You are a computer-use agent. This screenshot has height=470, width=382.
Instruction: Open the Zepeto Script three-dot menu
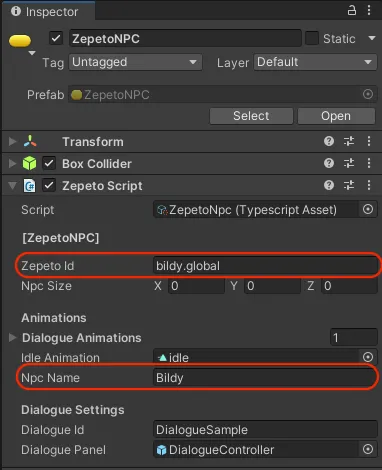[x=369, y=185]
